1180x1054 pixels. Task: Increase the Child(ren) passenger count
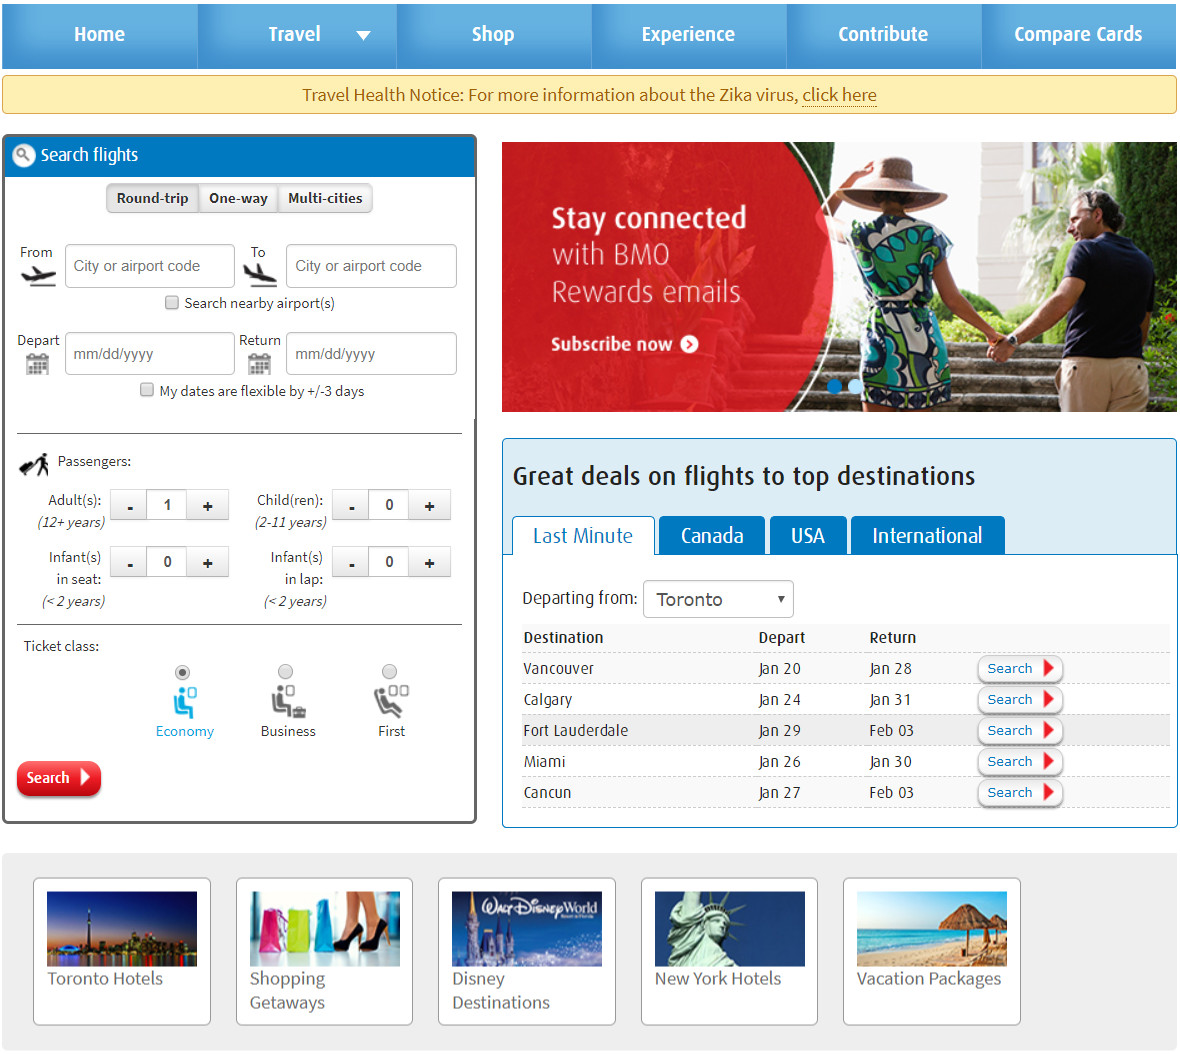point(430,506)
